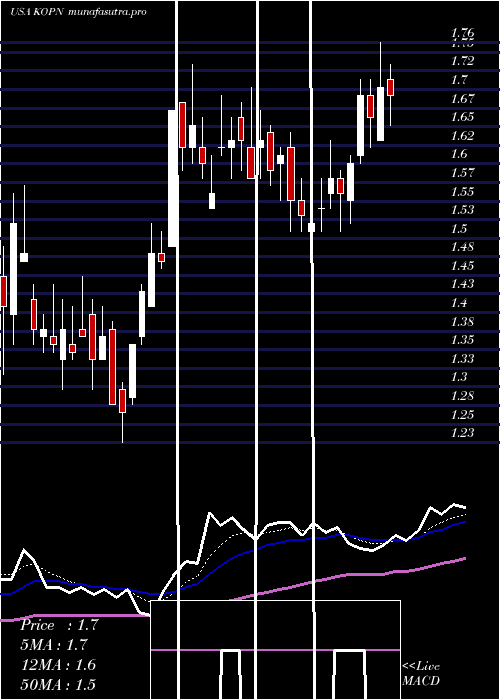The width and height of the screenshot is (500, 700).
Task: Click the '5MA : 1.7' readout
Action: click(x=54, y=645)
